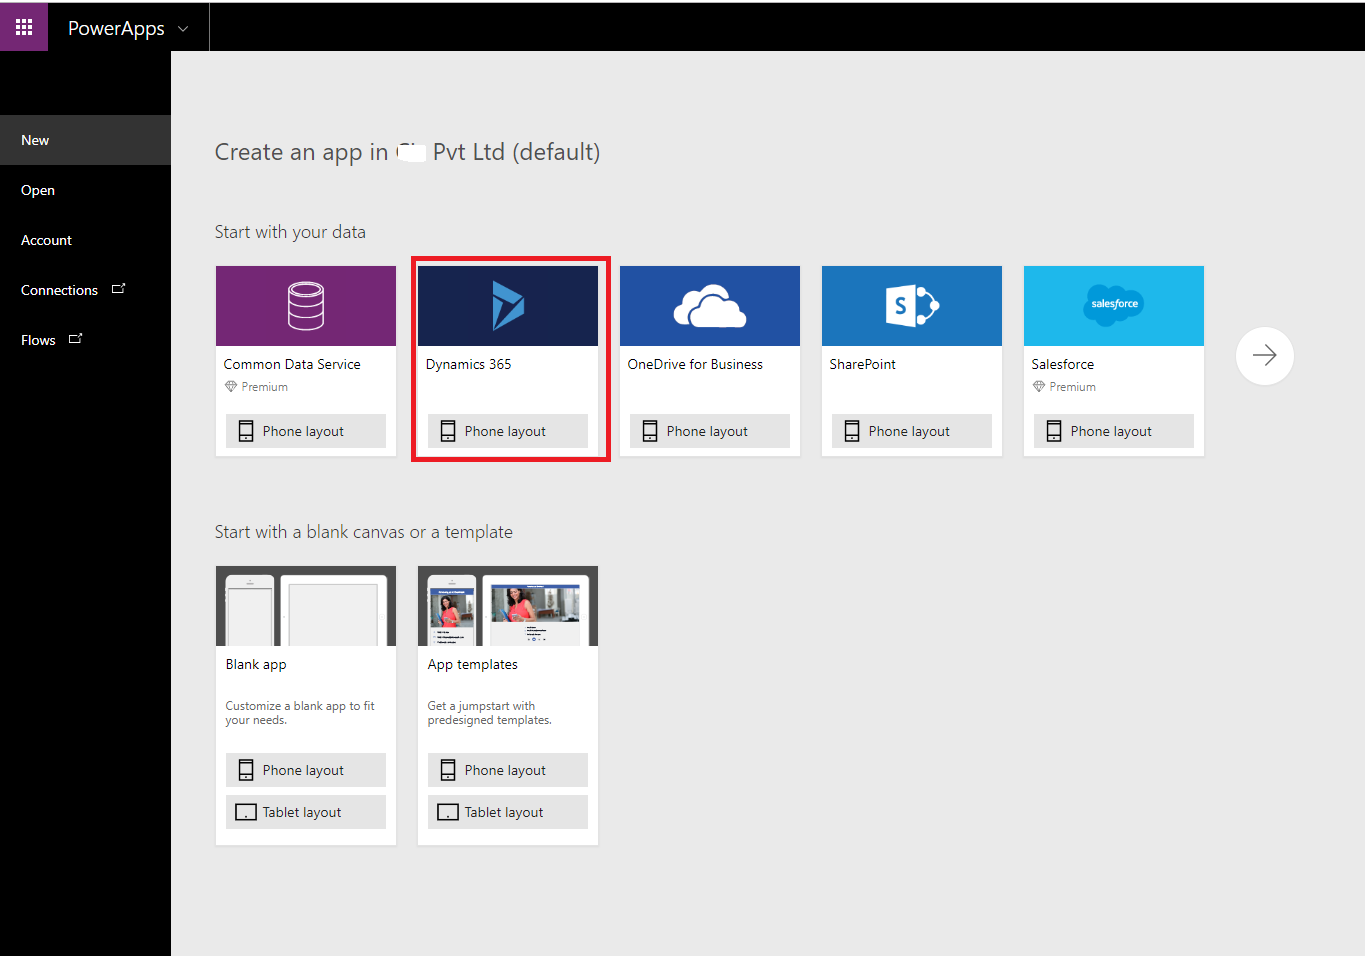Image resolution: width=1365 pixels, height=956 pixels.
Task: Open the Office 365 app launcher grid
Action: [24, 26]
